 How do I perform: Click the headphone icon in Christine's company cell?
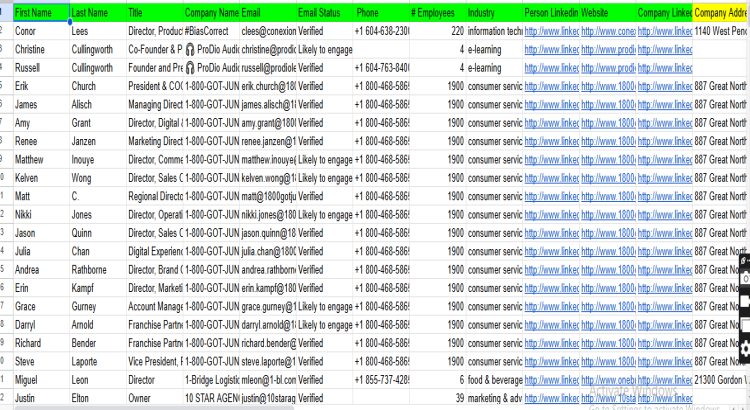tap(190, 50)
